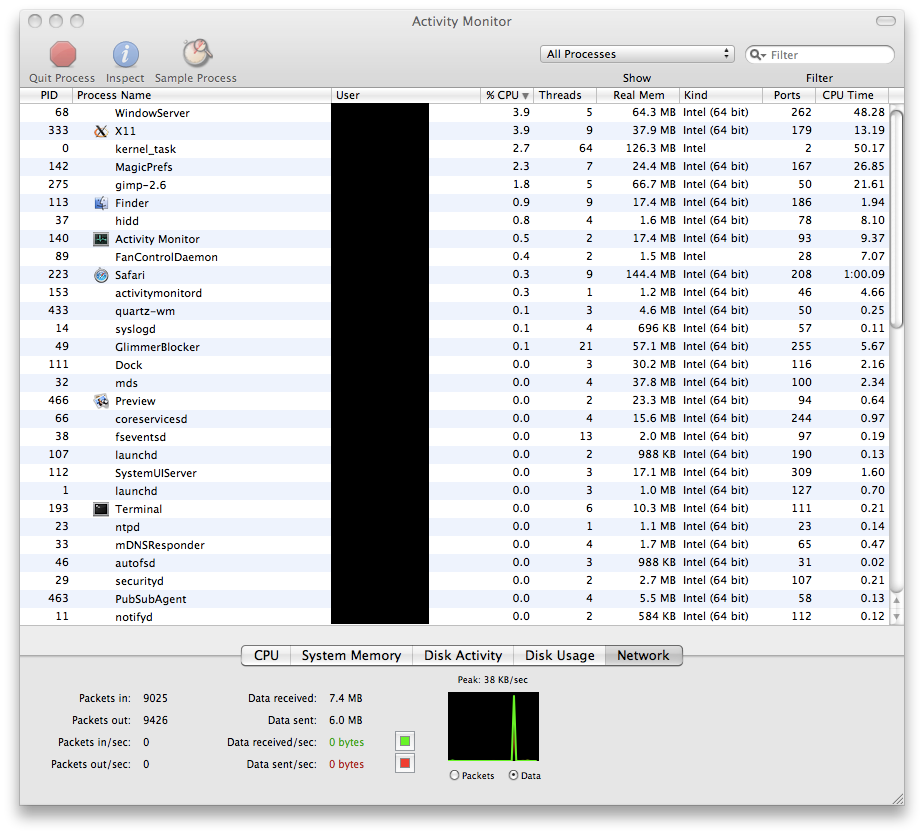
Task: Open the All Processes dropdown
Action: (x=637, y=54)
